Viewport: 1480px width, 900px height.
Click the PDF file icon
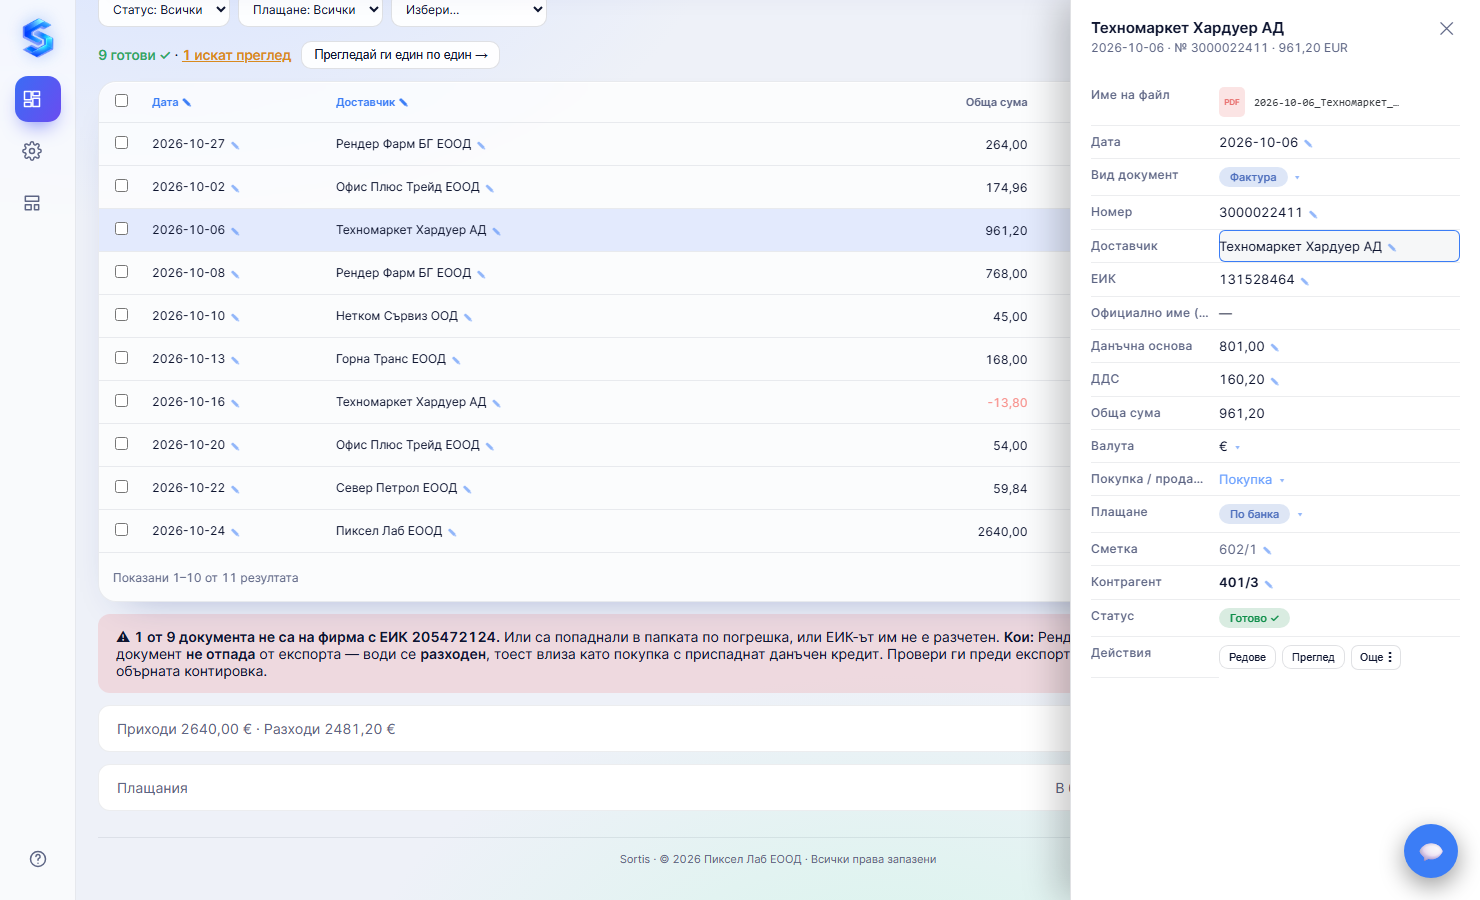[x=1232, y=102]
